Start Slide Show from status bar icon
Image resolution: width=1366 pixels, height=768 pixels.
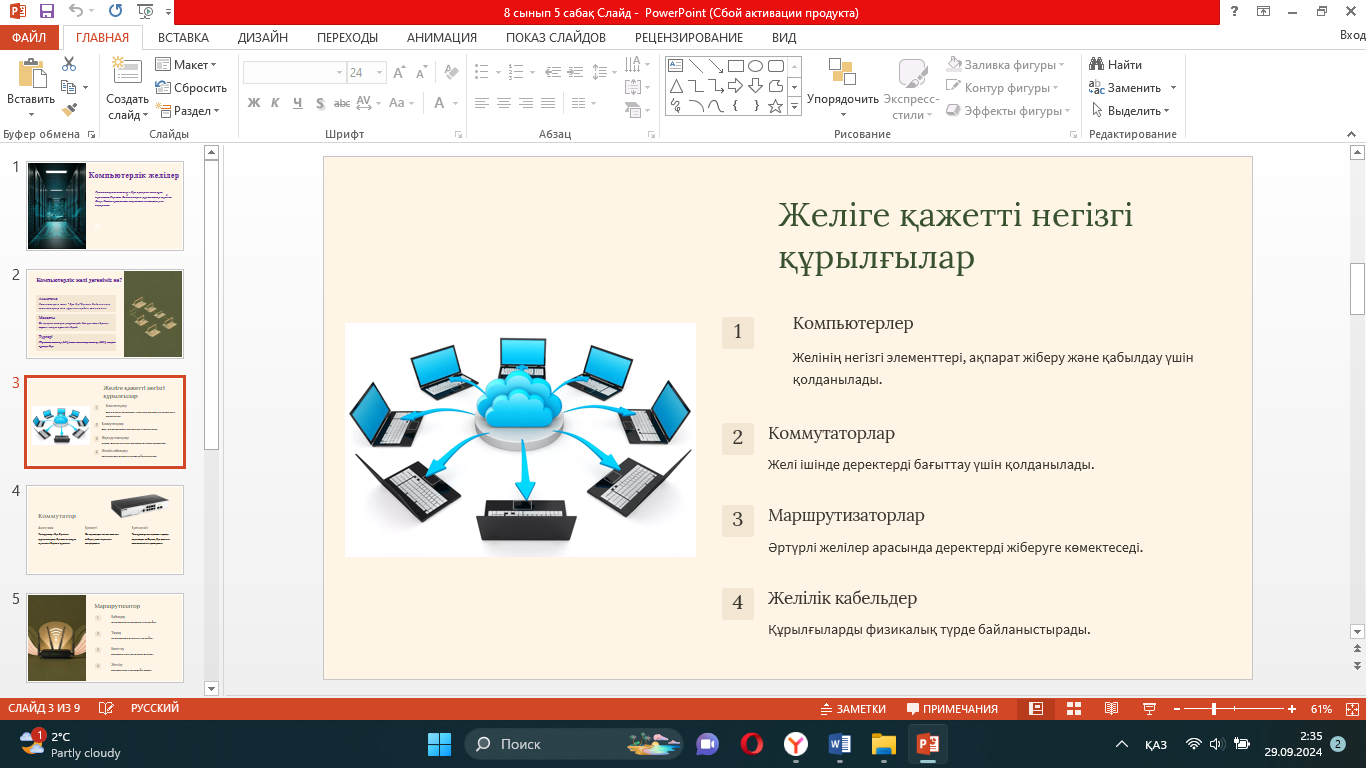coord(1148,709)
